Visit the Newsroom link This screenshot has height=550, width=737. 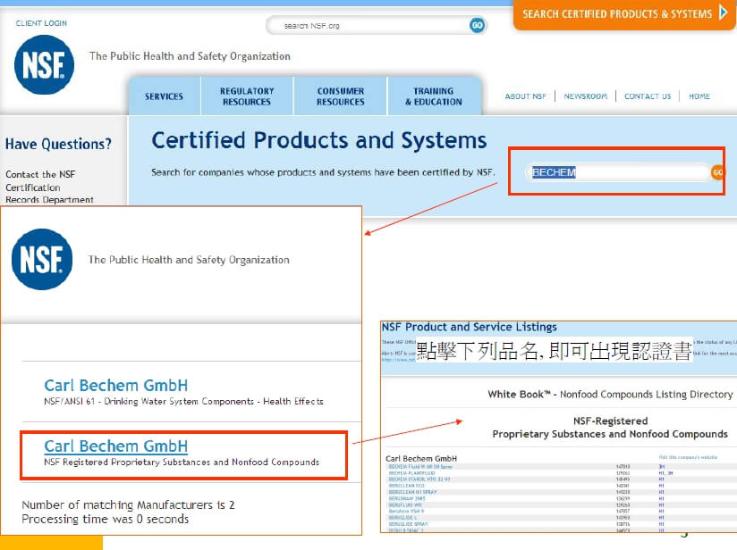tap(585, 97)
